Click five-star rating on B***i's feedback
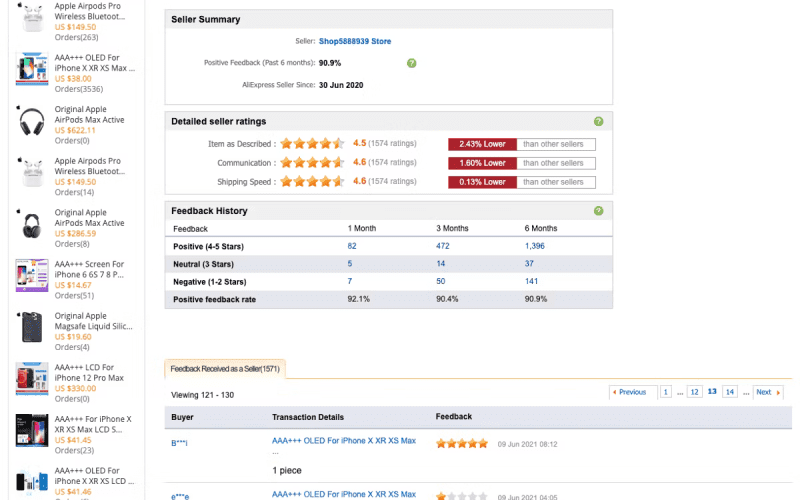Image resolution: width=800 pixels, height=500 pixels. [x=462, y=443]
